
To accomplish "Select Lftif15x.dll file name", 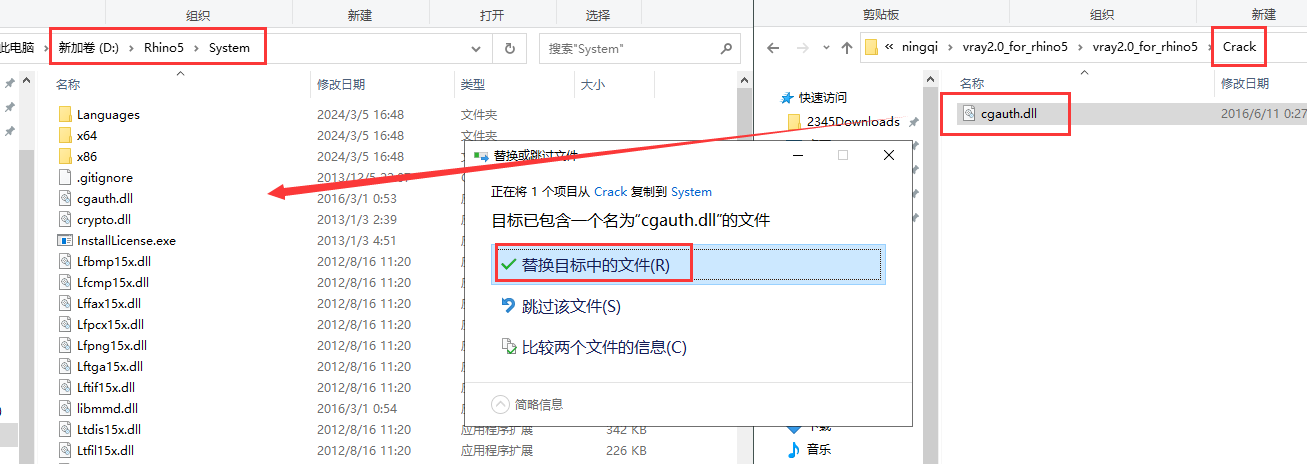I will 105,387.
